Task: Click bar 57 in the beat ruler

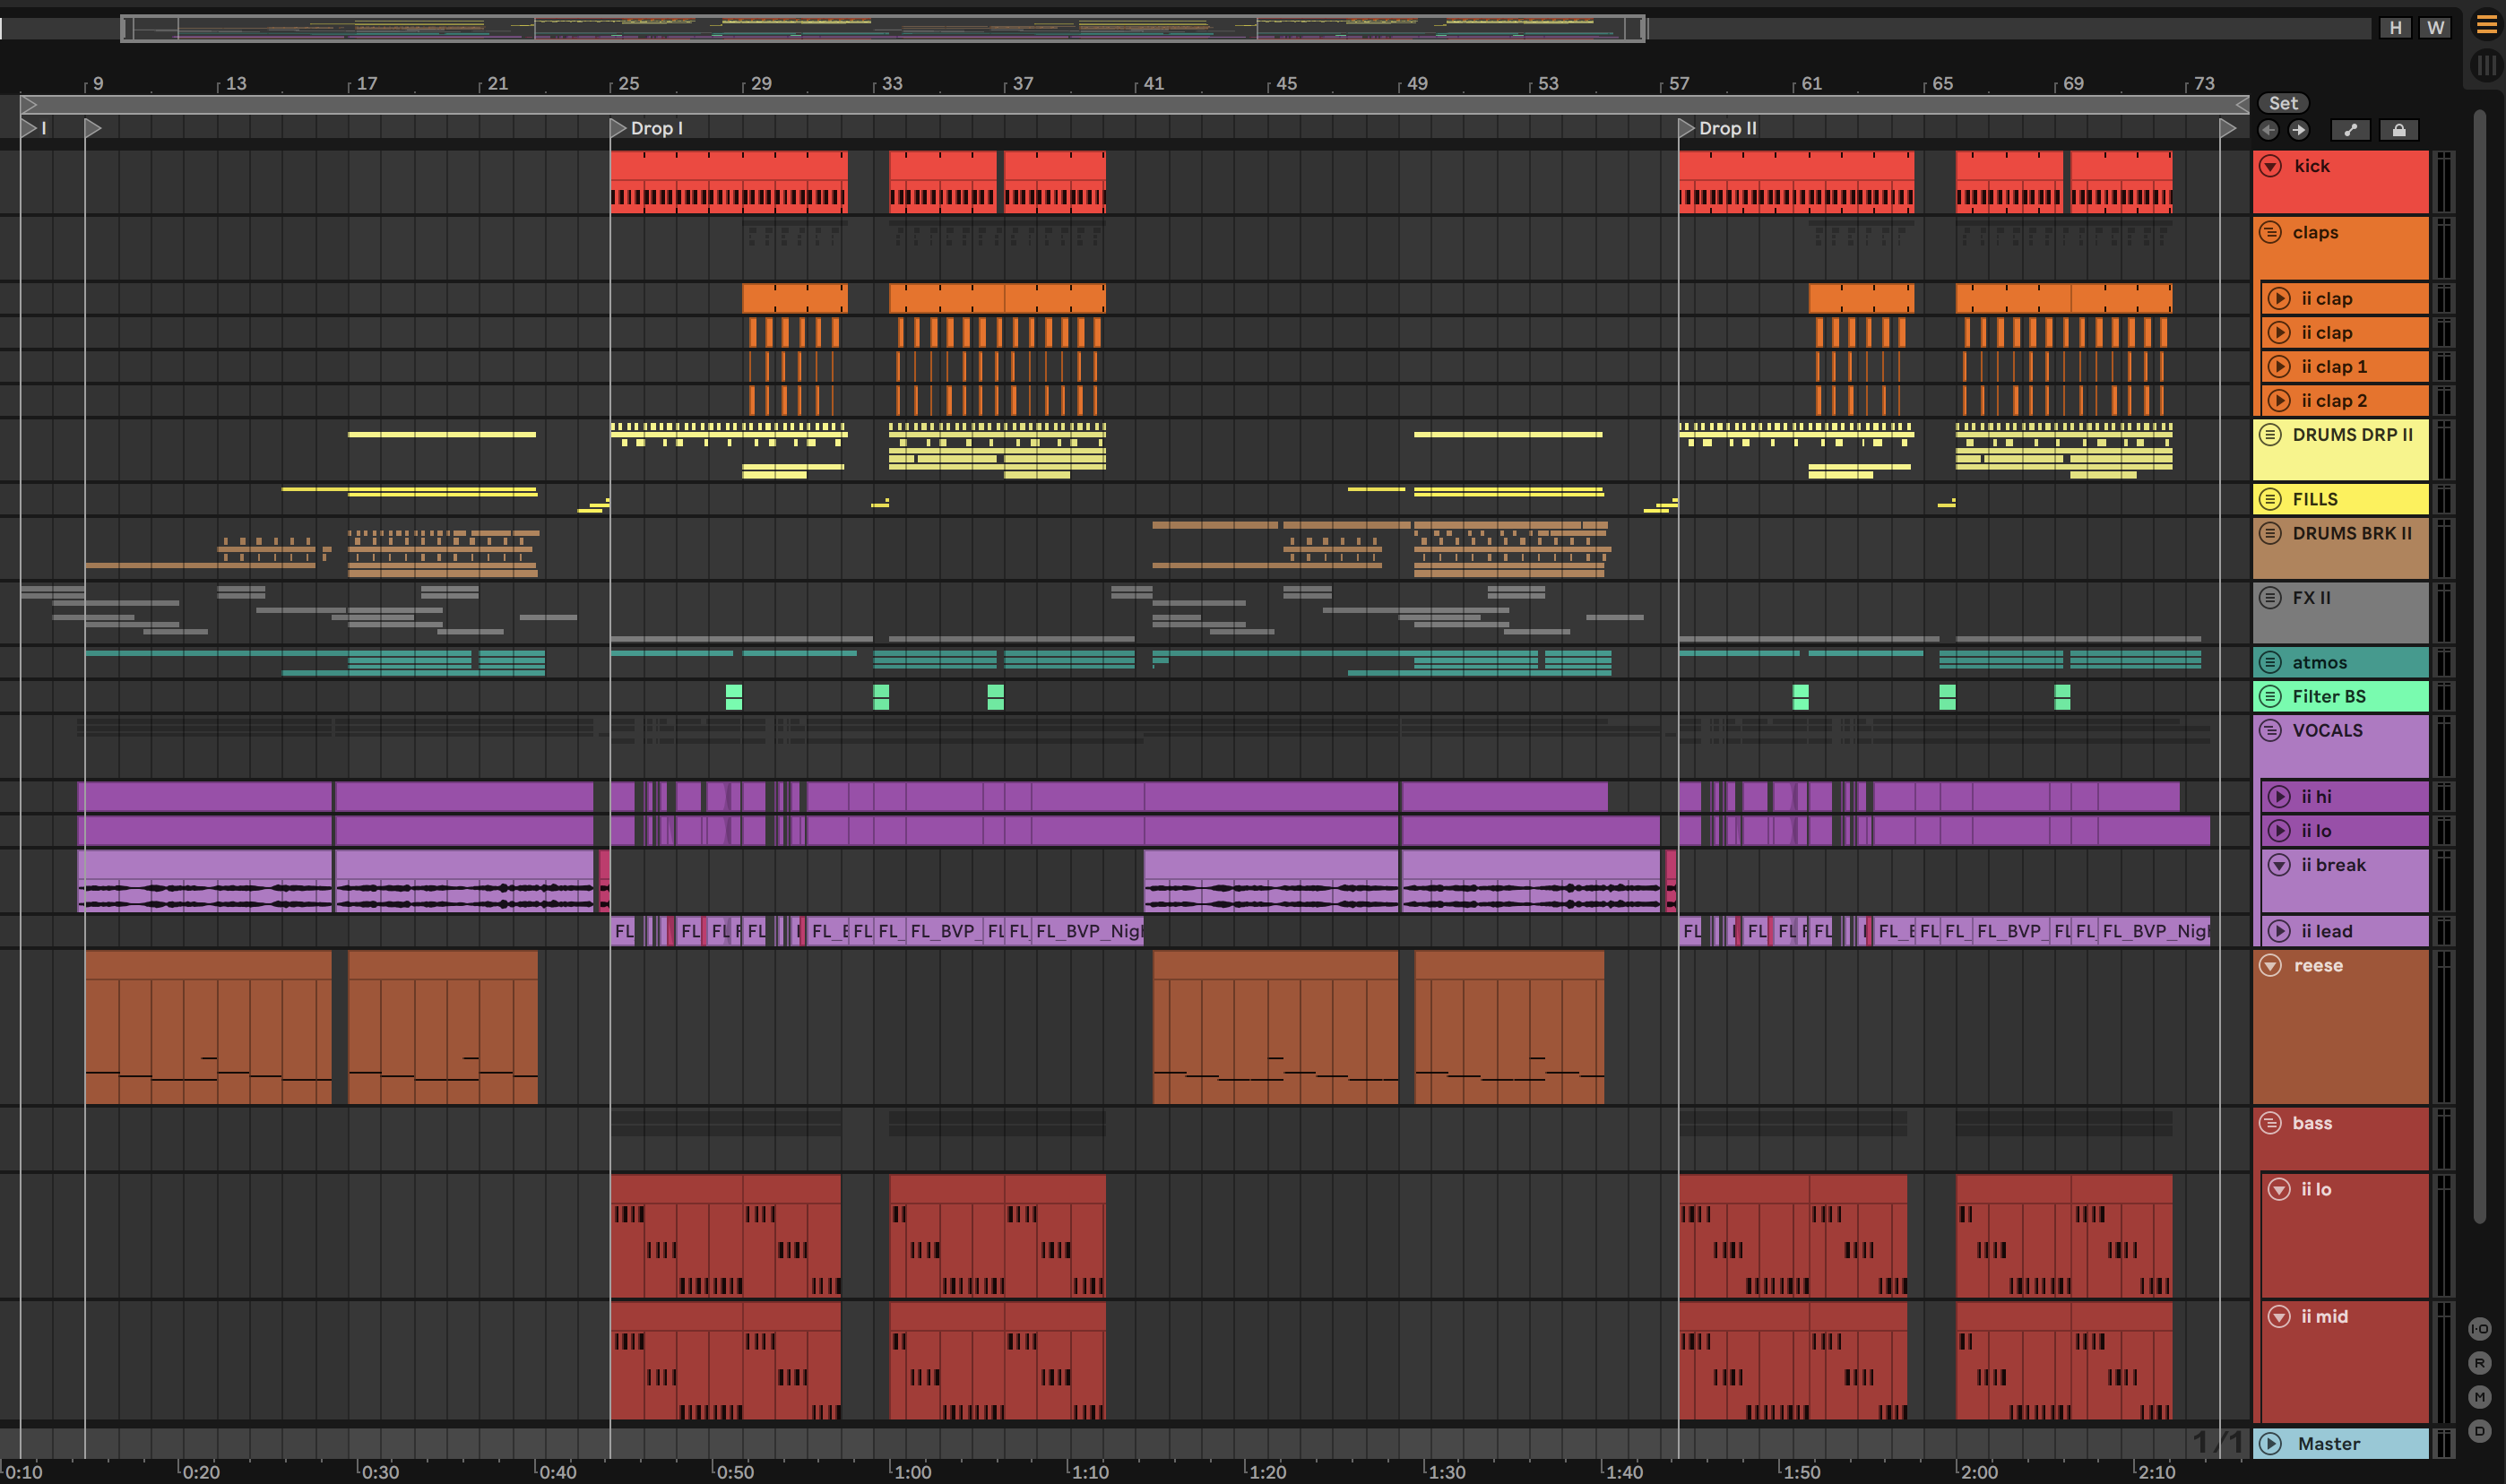Action: pos(1679,83)
